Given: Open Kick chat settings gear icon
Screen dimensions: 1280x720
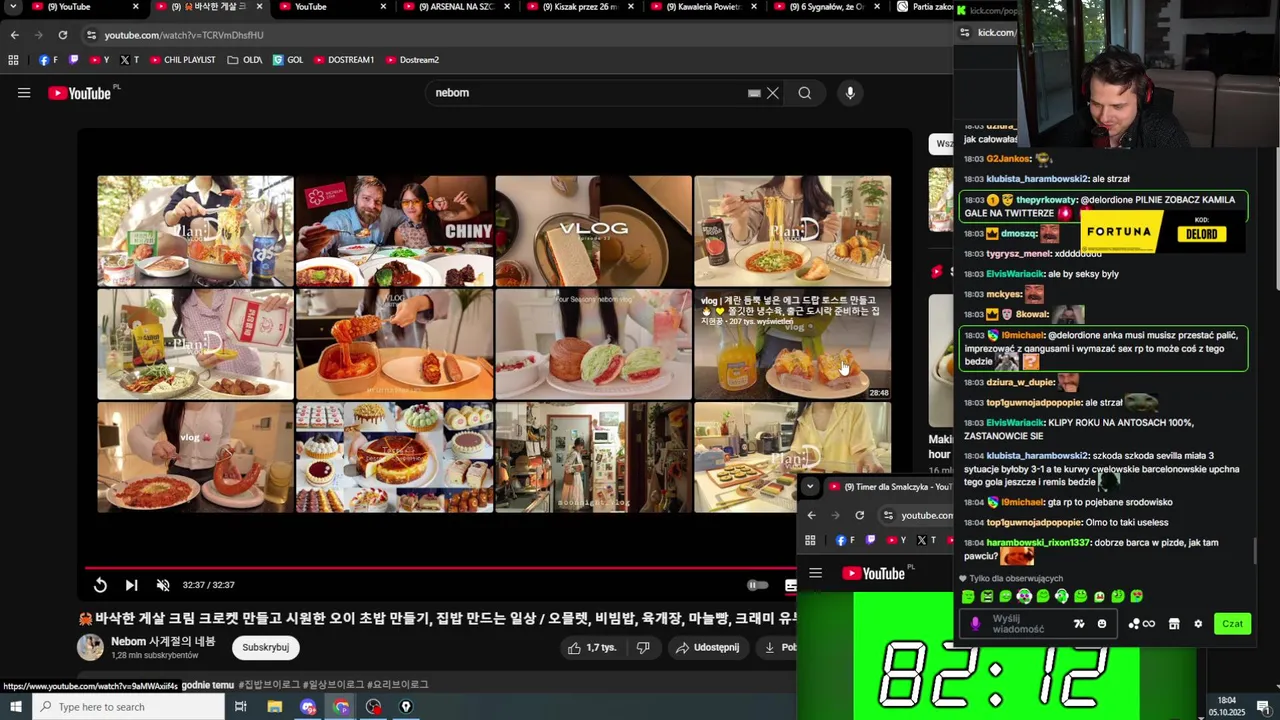Looking at the screenshot, I should 1198,624.
